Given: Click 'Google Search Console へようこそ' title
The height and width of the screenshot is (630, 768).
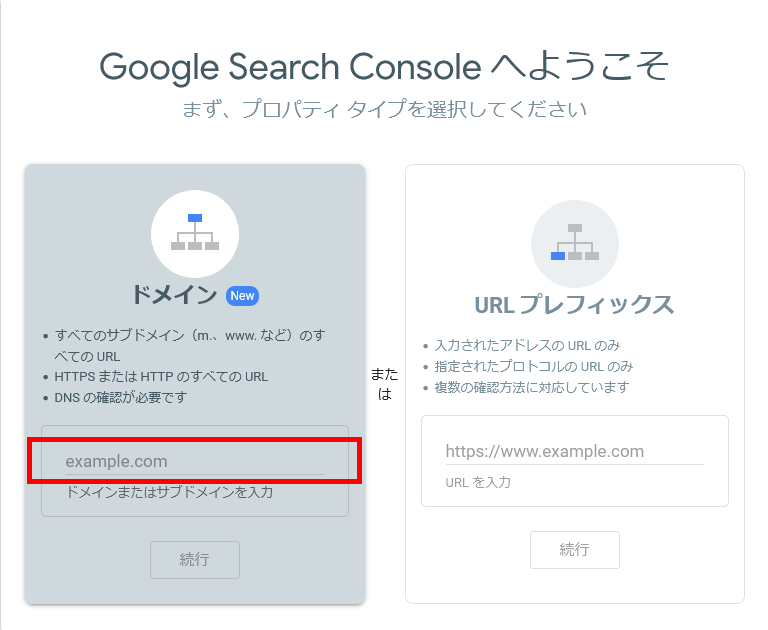Looking at the screenshot, I should coord(384,67).
